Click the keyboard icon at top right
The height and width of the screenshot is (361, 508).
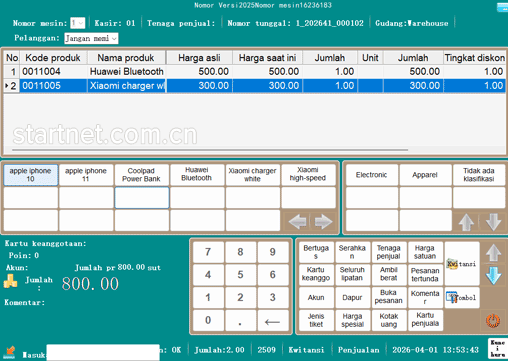[x=502, y=7]
